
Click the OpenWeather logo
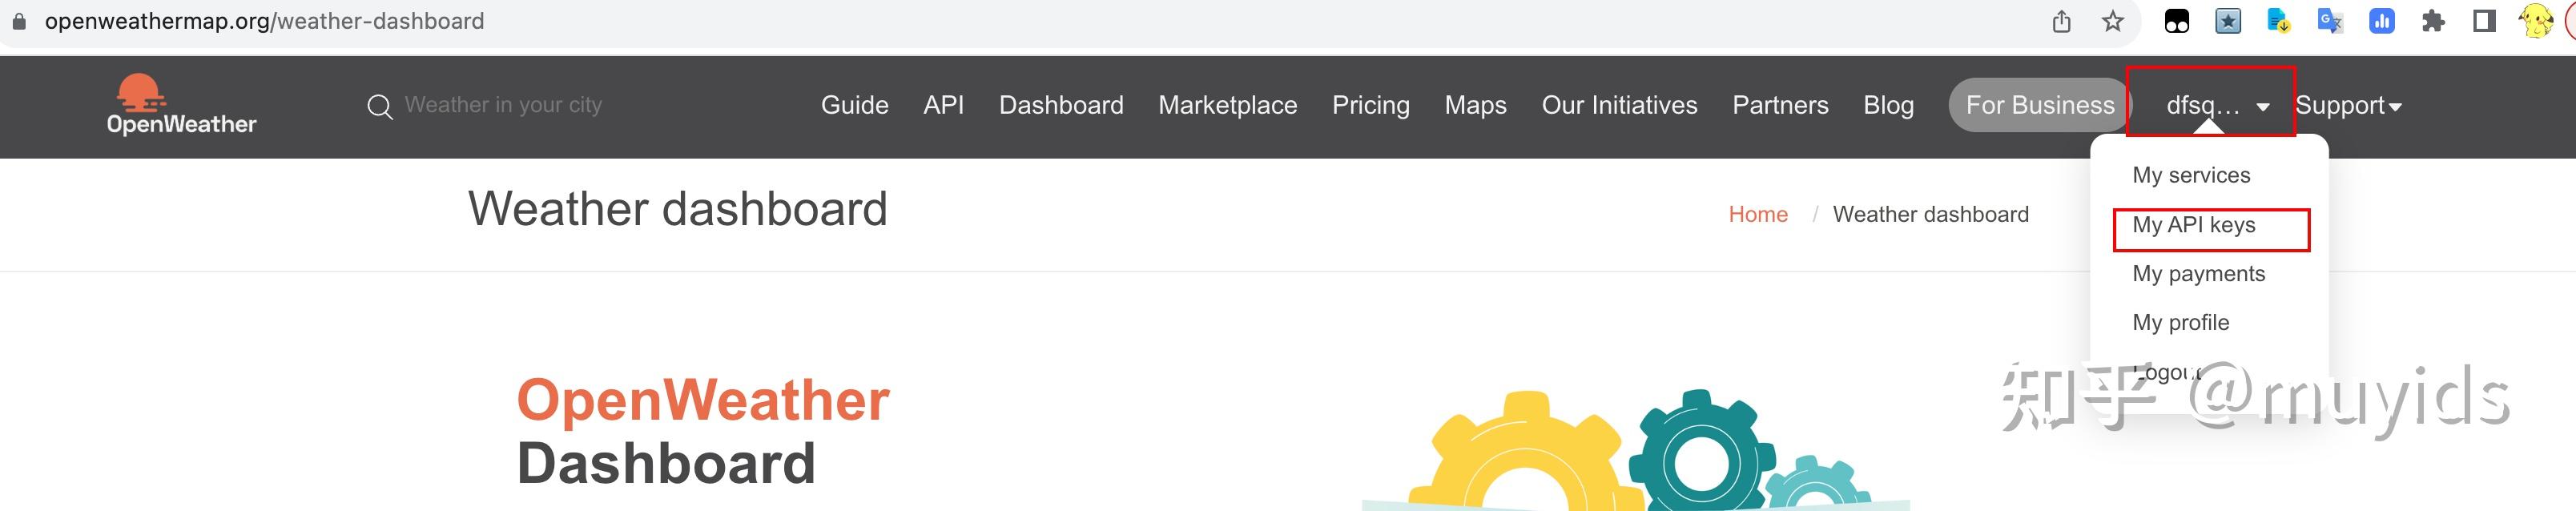(181, 105)
